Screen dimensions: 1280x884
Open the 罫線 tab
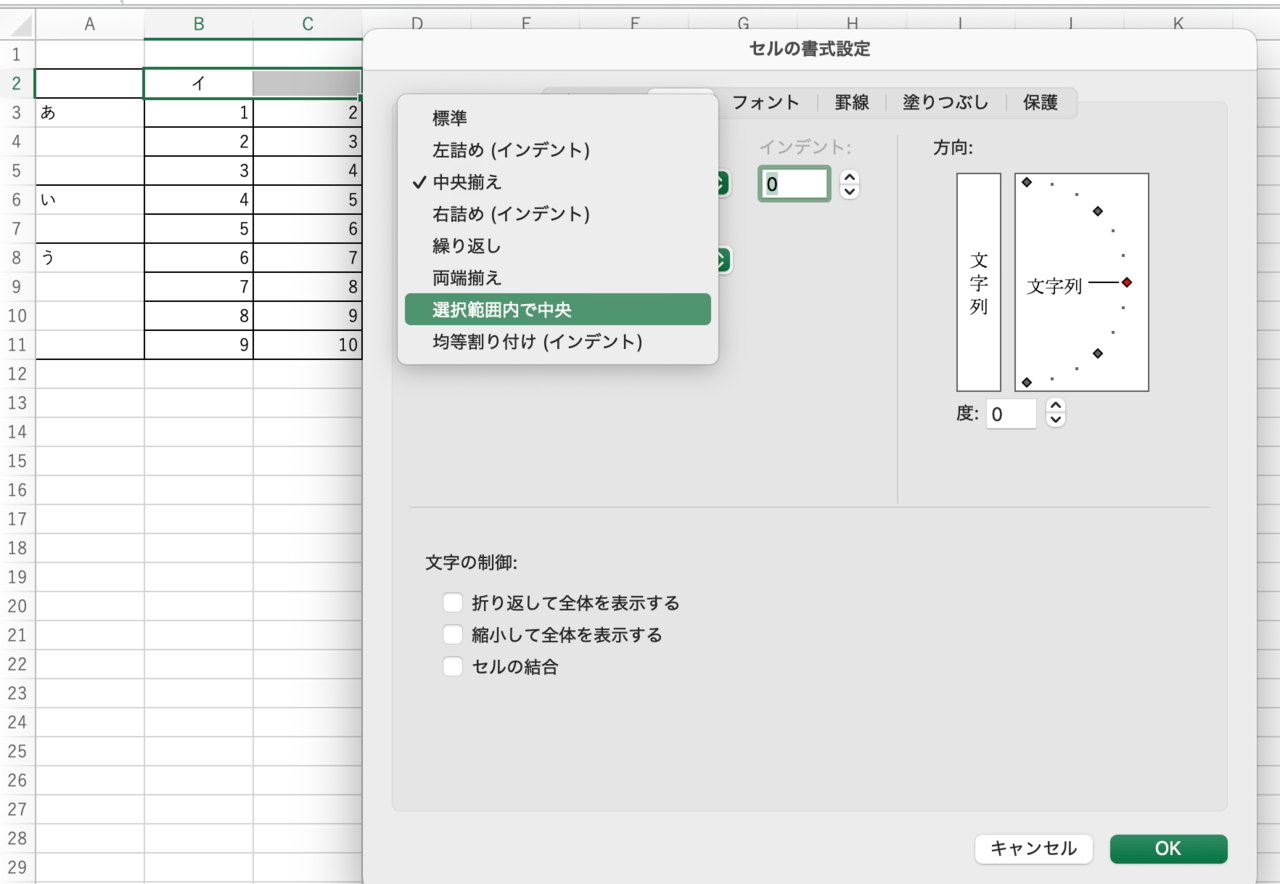[x=851, y=102]
